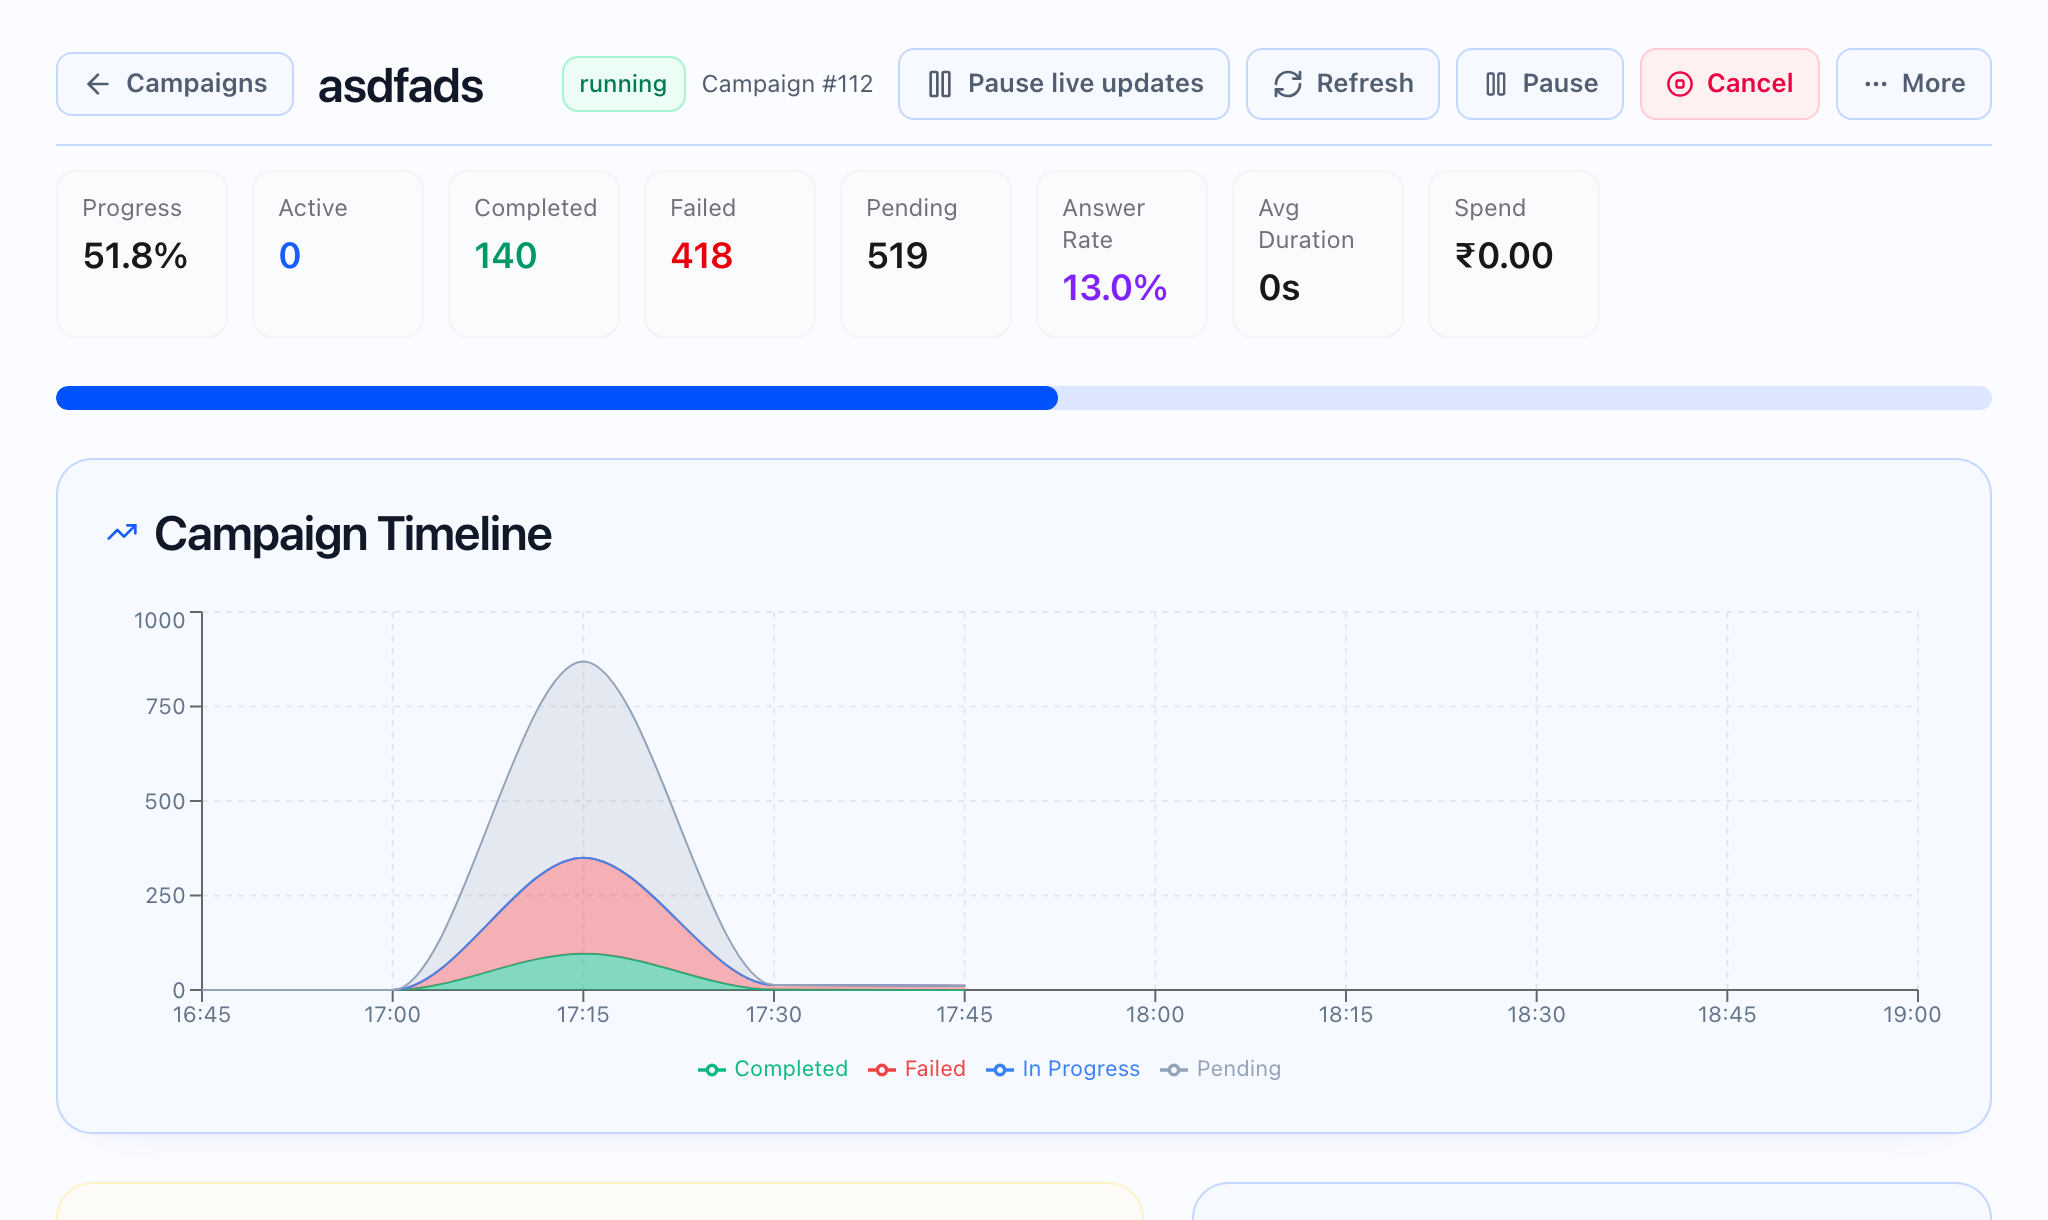
Task: Click the 1000 label on the y-axis
Action: tap(160, 620)
